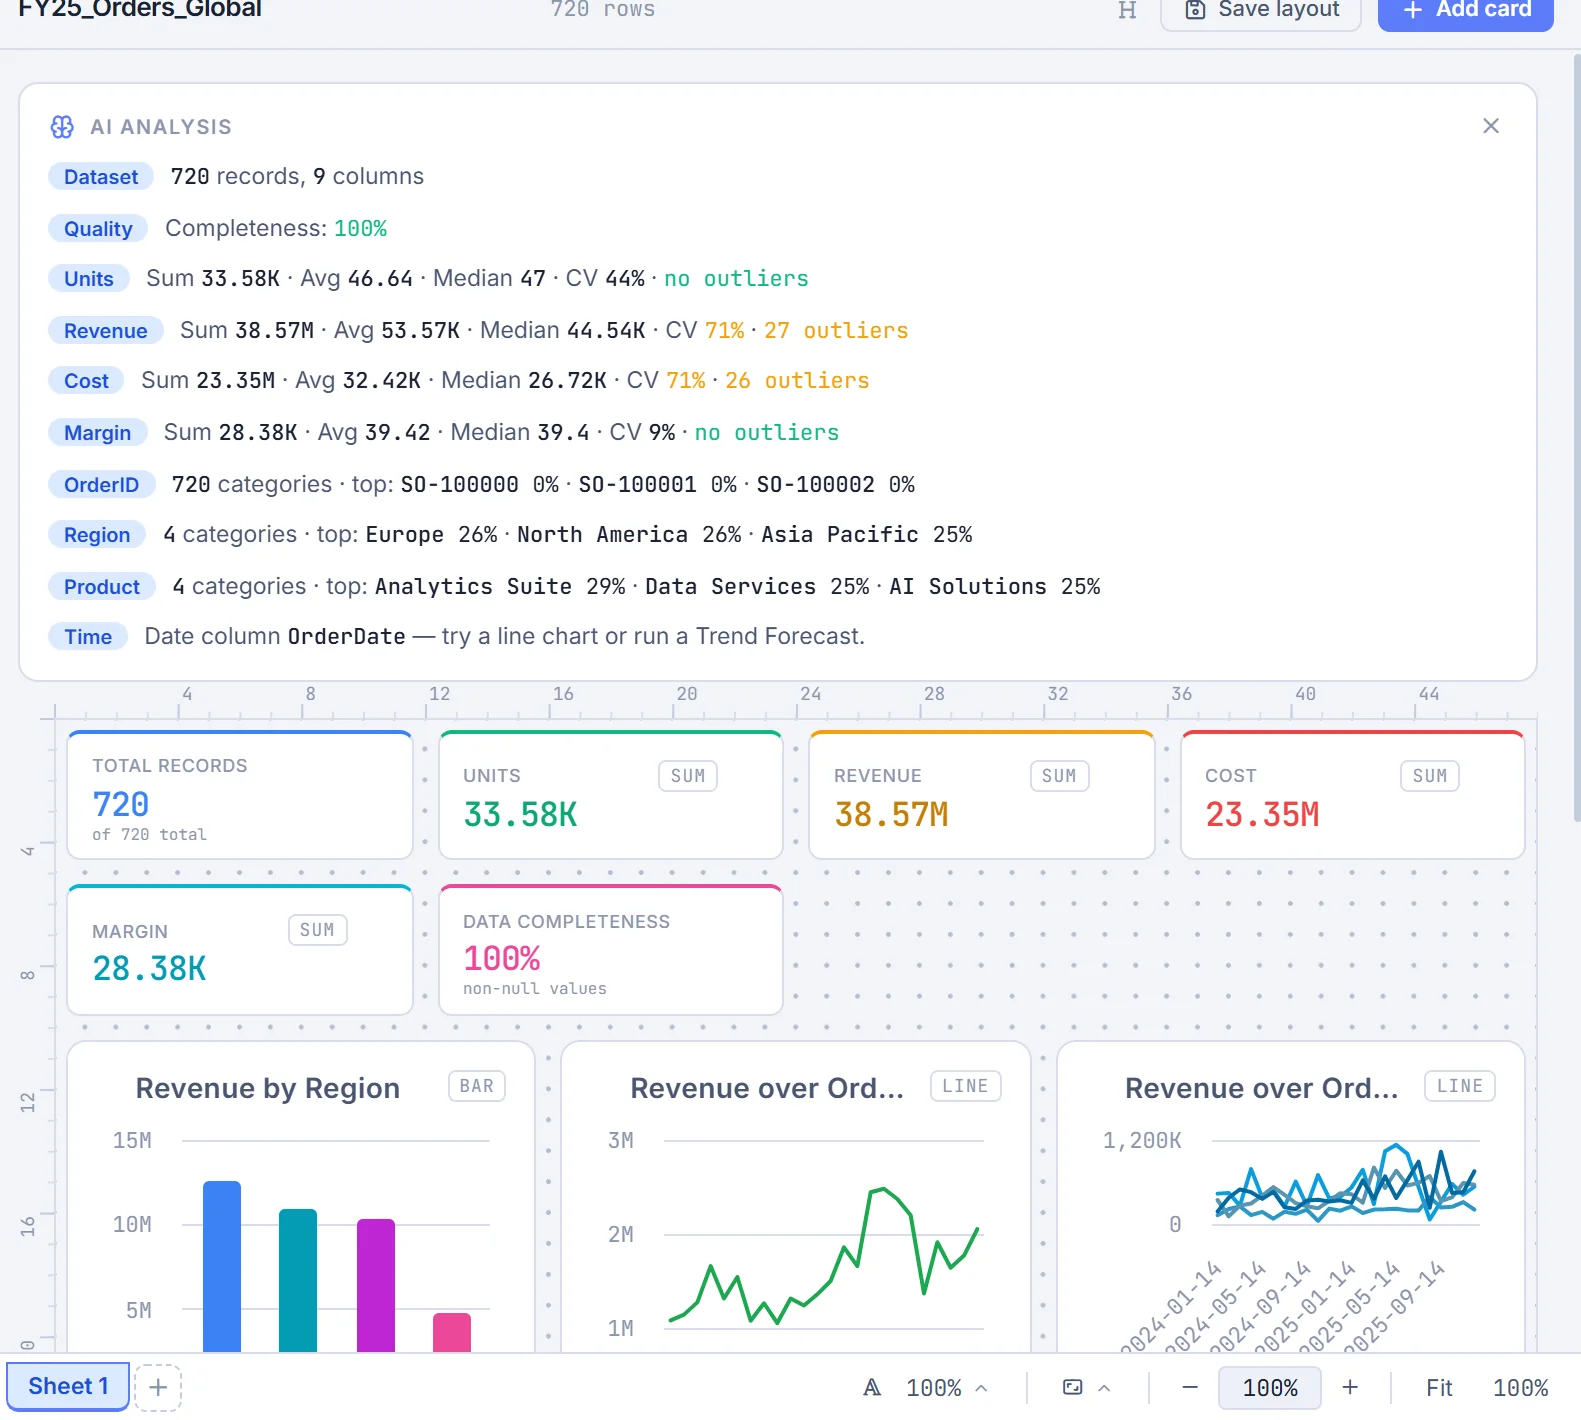
Task: Switch to the Sheet 1 tab
Action: click(x=68, y=1386)
